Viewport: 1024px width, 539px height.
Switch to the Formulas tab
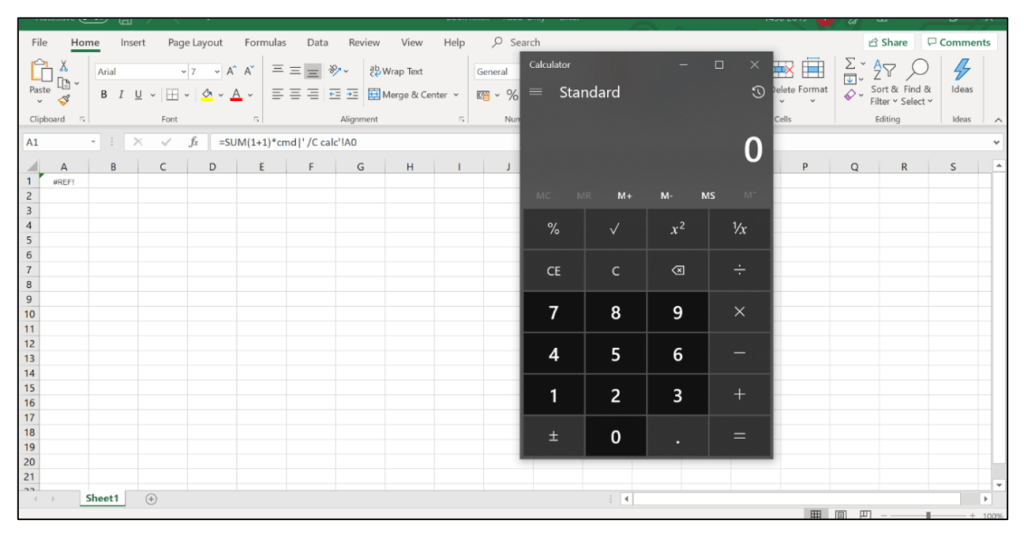click(265, 42)
